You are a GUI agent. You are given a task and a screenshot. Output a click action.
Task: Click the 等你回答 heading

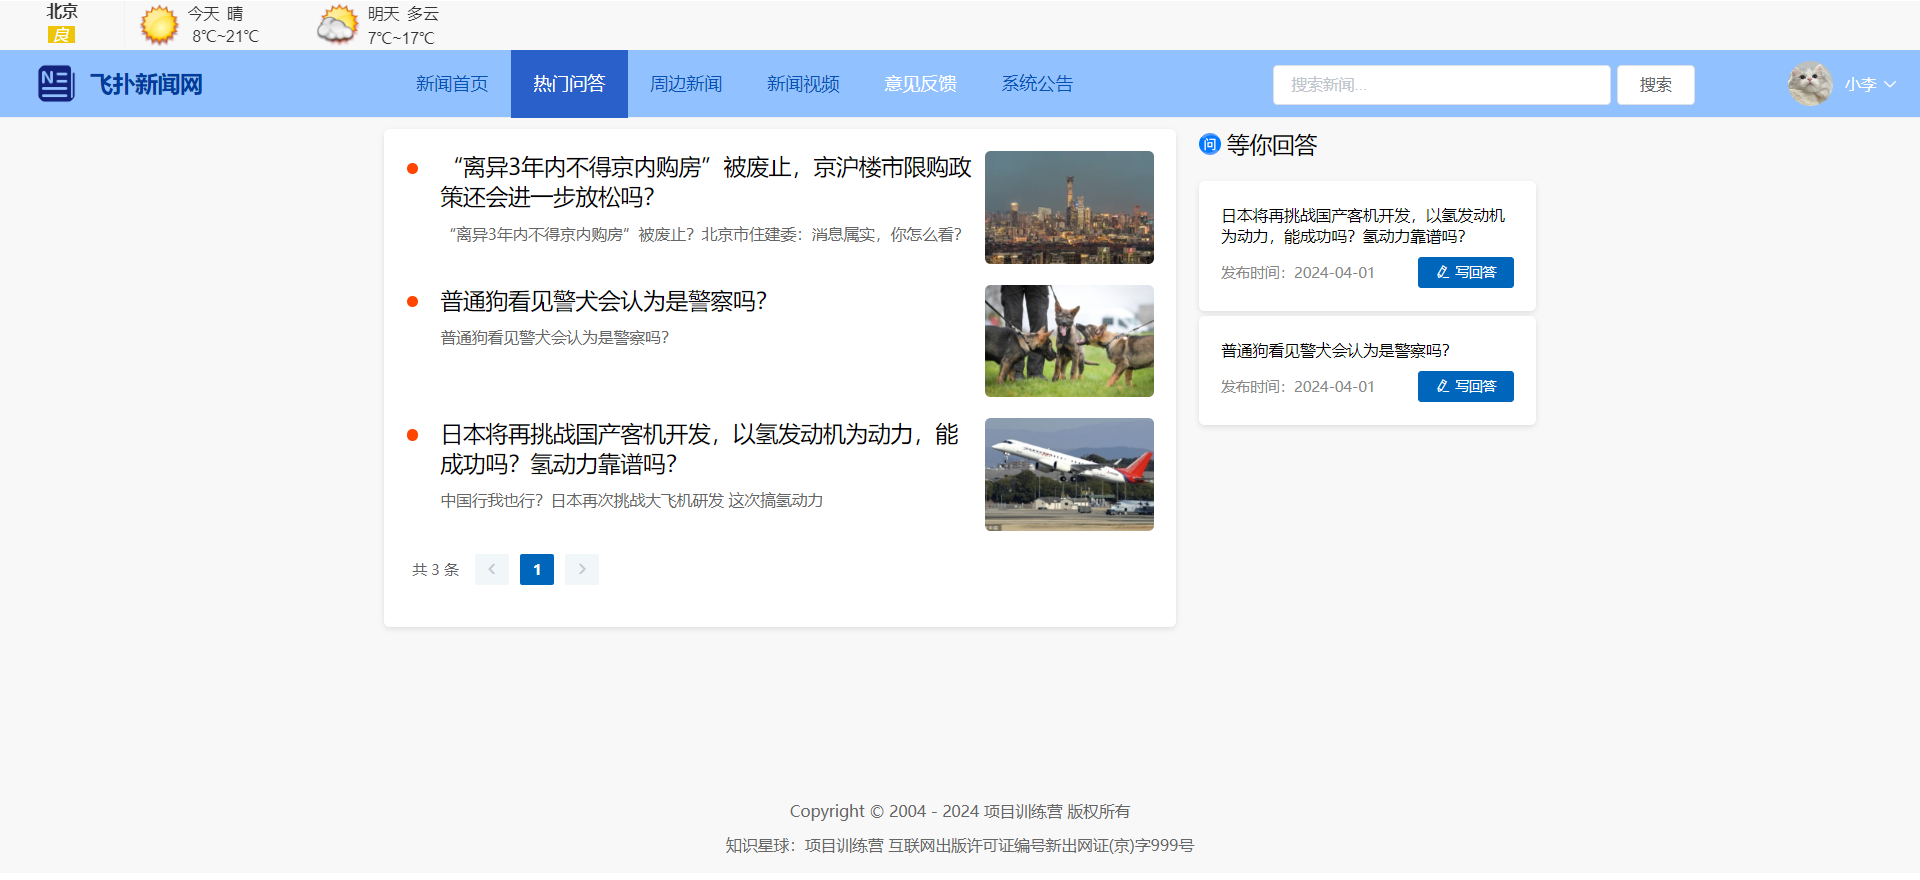(1272, 145)
